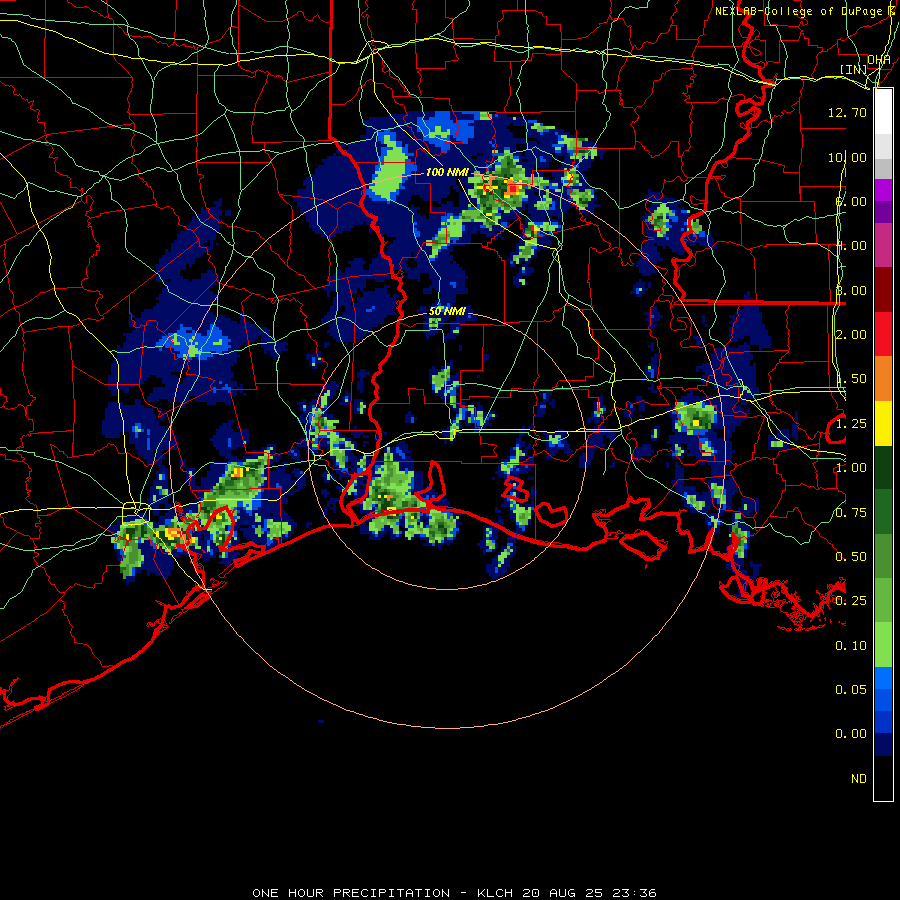Click the 4.00 legend value
The height and width of the screenshot is (900, 900).
(x=851, y=246)
